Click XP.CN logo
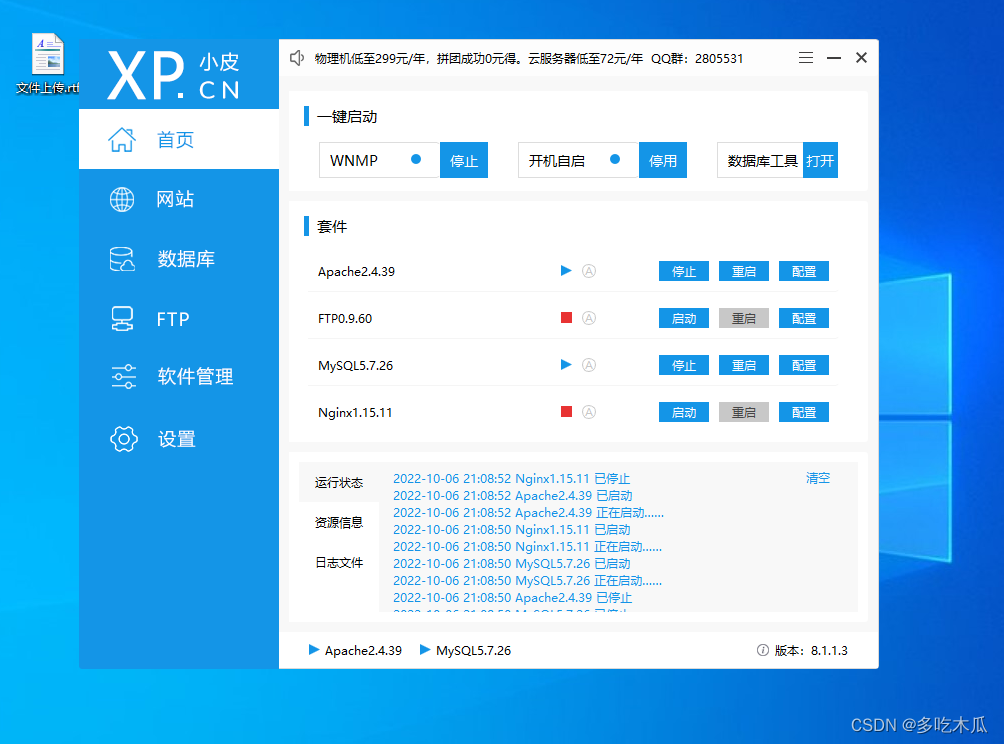 (174, 75)
